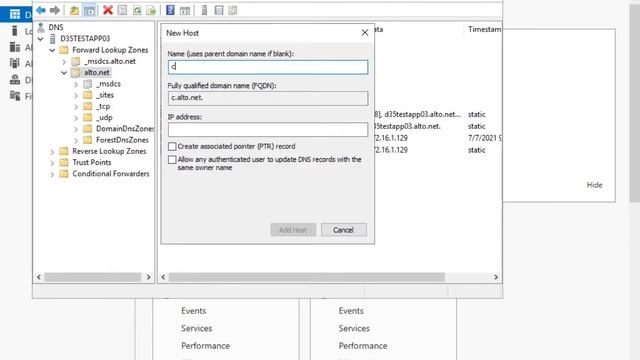Viewport: 640px width, 360px height.
Task: Click the DNS root node icon
Action: (x=41, y=27)
